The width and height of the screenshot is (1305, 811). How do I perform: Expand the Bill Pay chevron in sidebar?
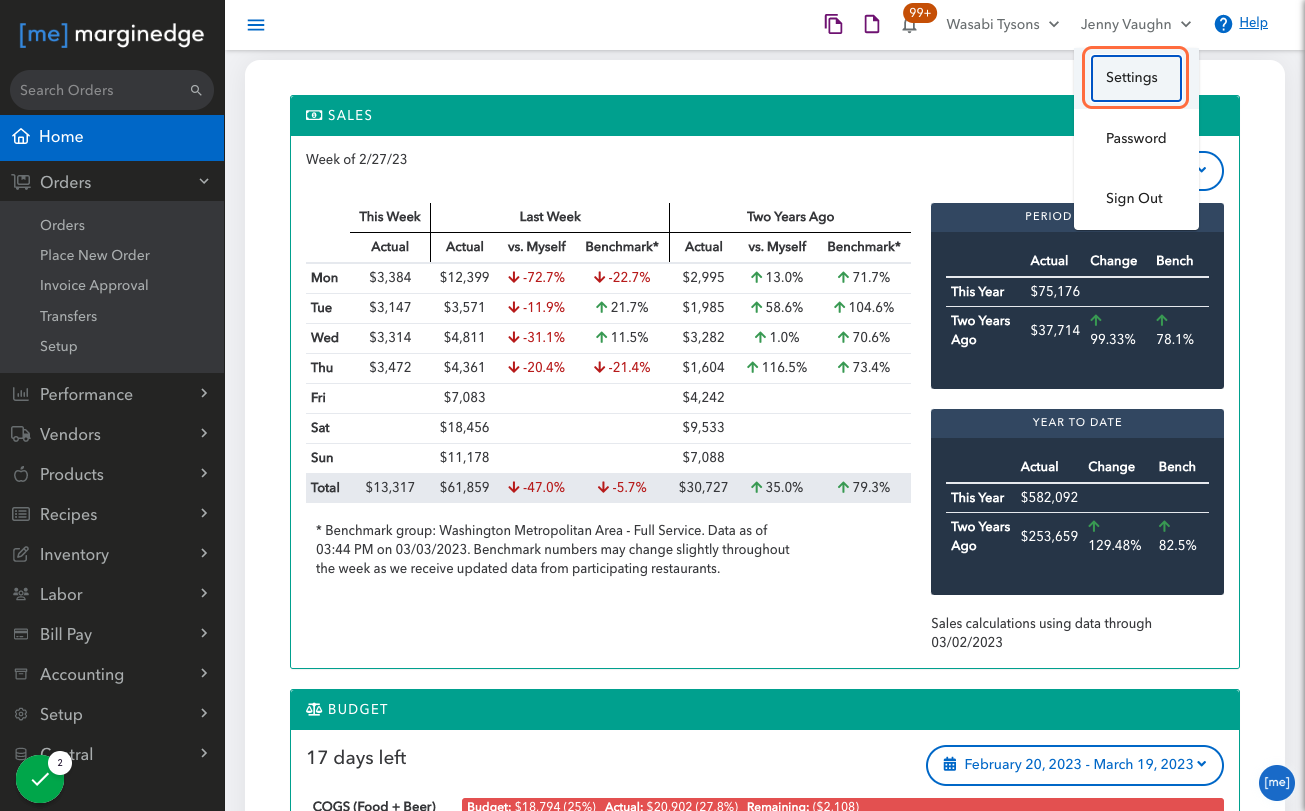click(x=204, y=633)
